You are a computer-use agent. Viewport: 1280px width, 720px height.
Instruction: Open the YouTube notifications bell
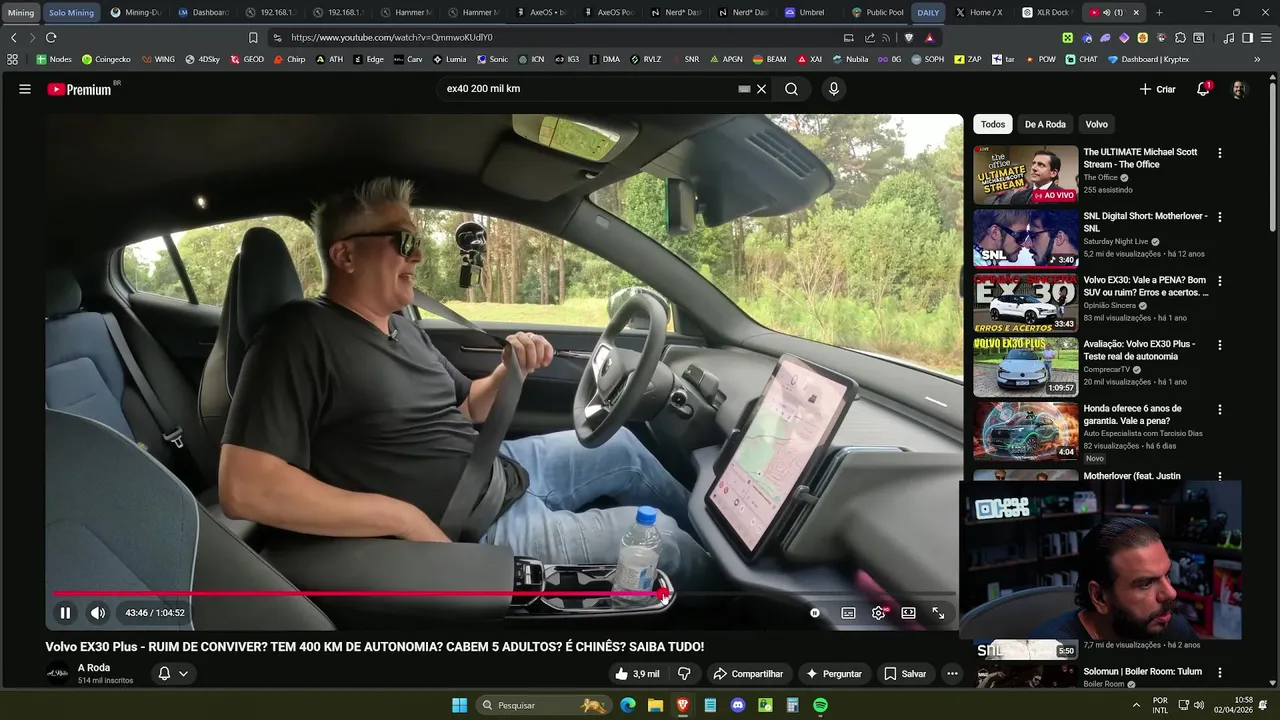click(x=1204, y=89)
